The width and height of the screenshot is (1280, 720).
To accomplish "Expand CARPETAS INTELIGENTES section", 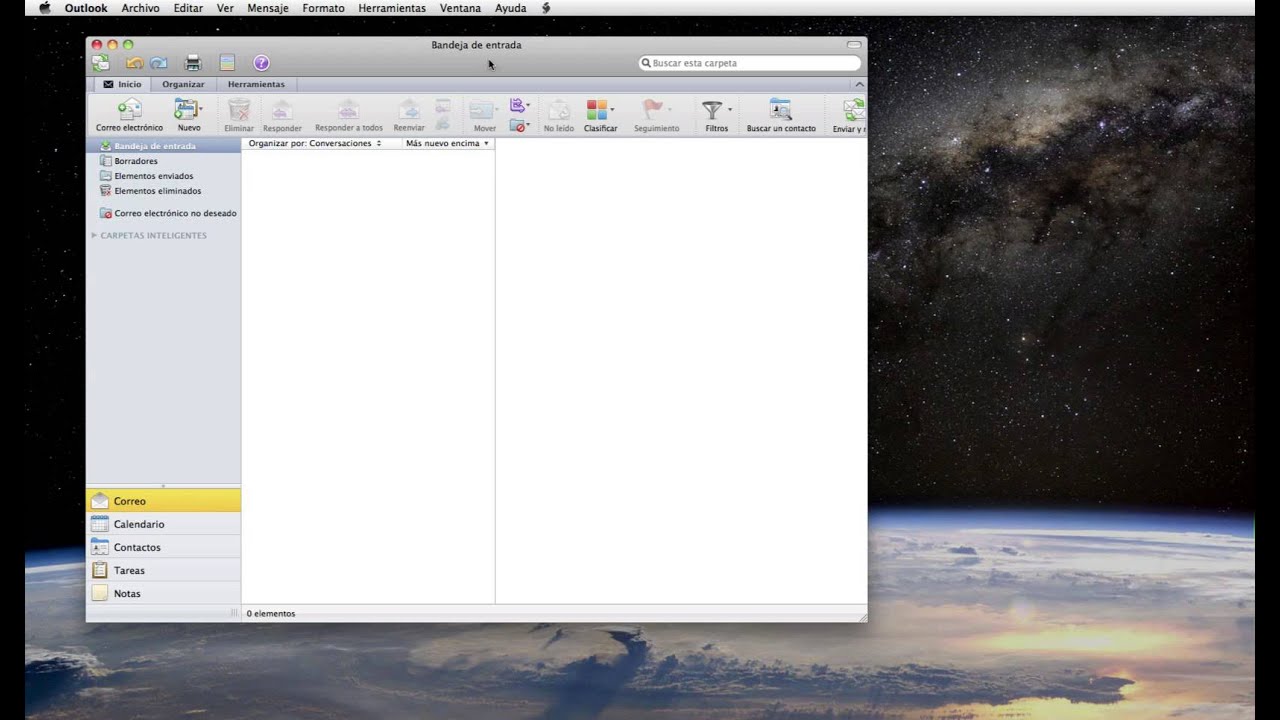I will (x=94, y=236).
